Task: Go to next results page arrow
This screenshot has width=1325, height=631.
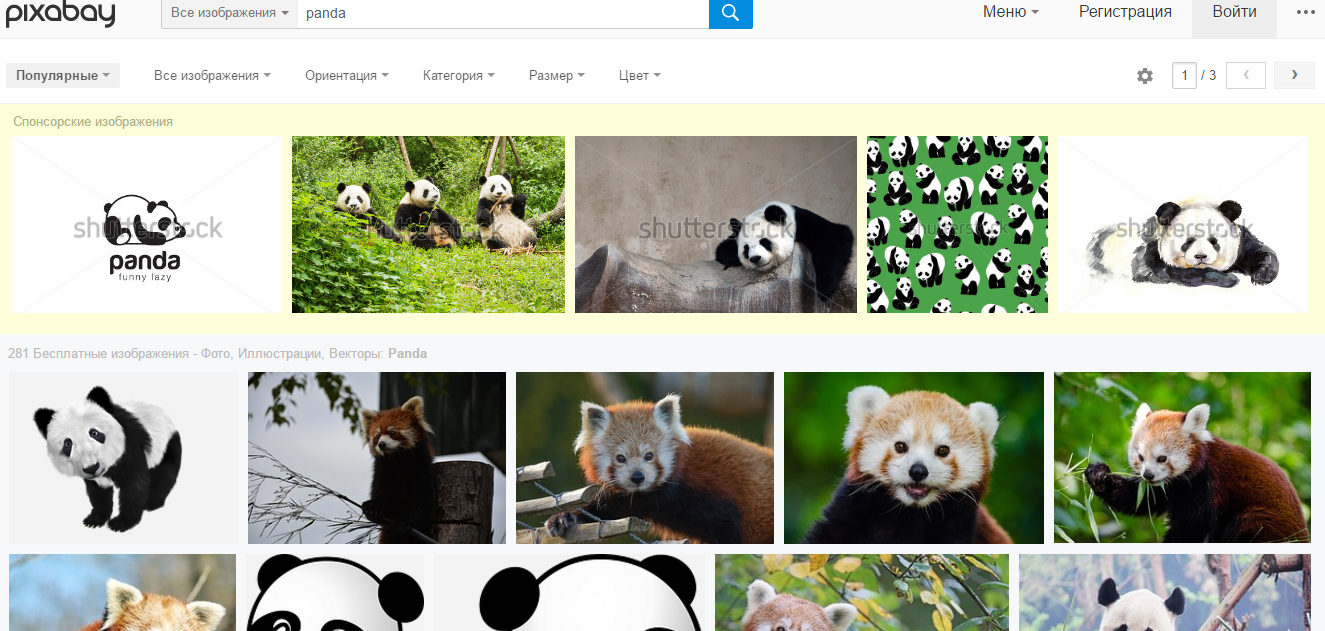Action: (x=1294, y=75)
